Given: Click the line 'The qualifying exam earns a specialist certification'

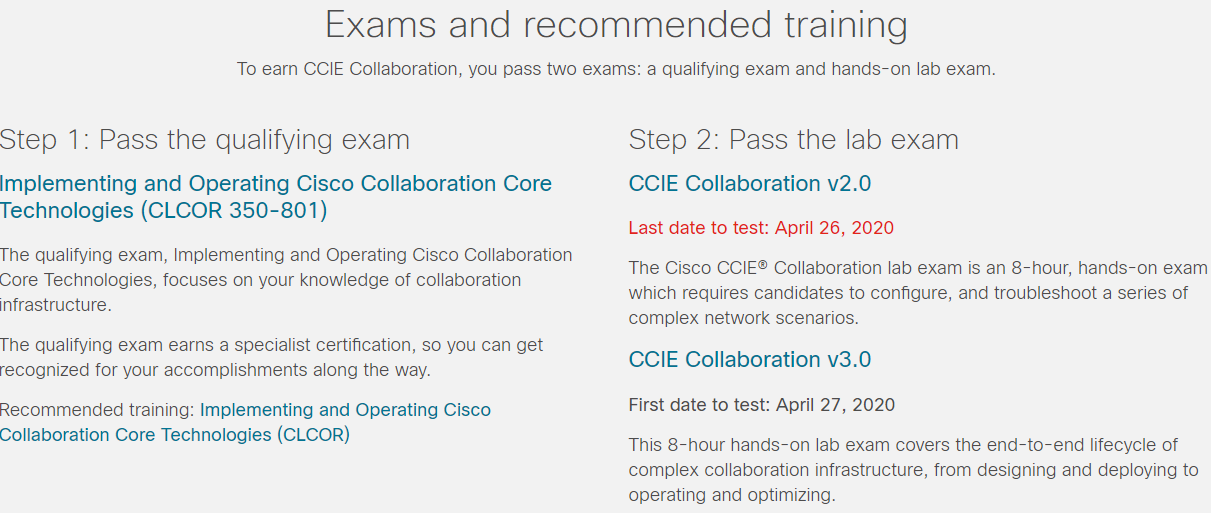Looking at the screenshot, I should click(272, 345).
